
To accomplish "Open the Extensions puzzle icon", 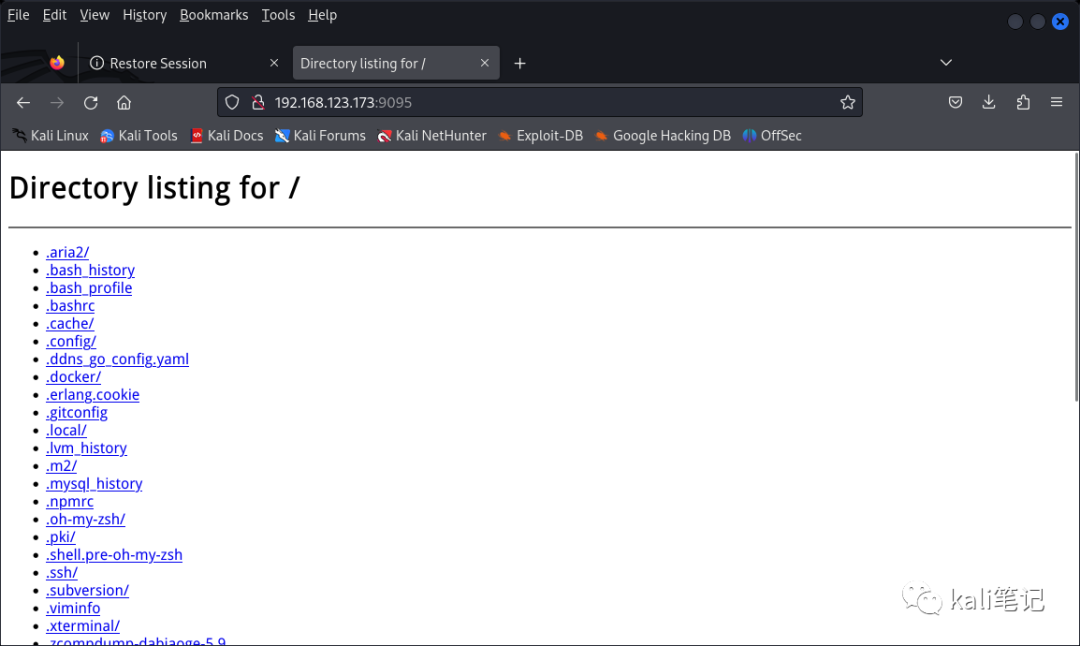I will tap(1022, 102).
